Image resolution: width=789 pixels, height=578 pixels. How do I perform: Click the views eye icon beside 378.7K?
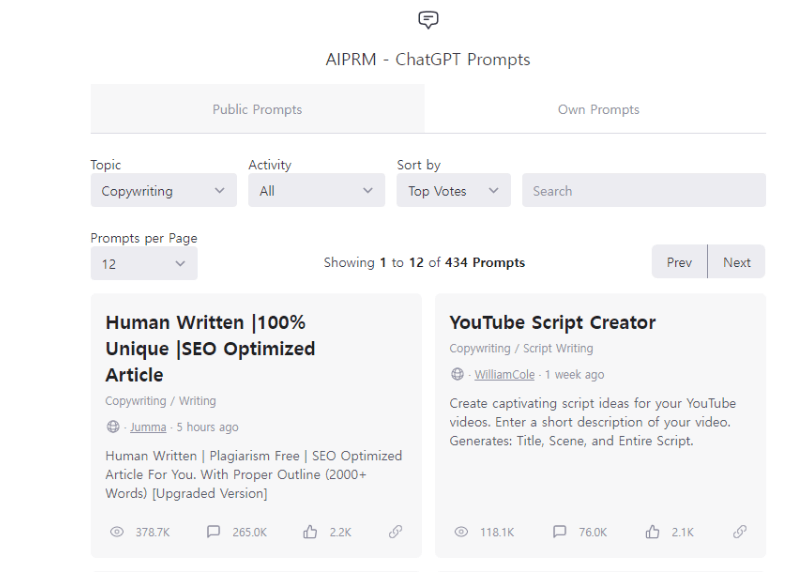tap(117, 532)
